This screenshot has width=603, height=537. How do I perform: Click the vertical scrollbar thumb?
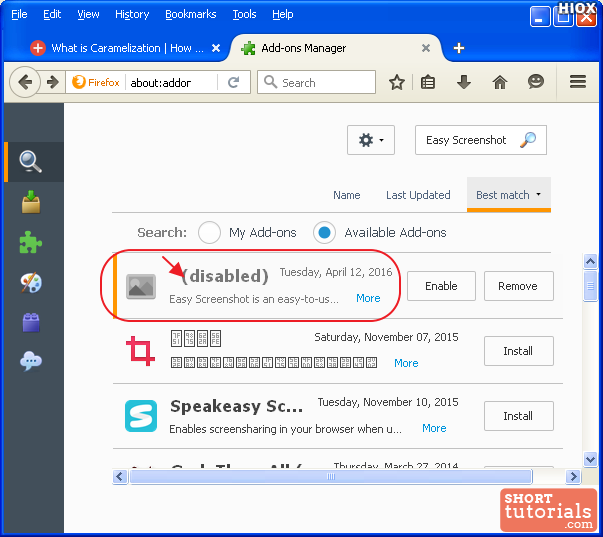590,286
